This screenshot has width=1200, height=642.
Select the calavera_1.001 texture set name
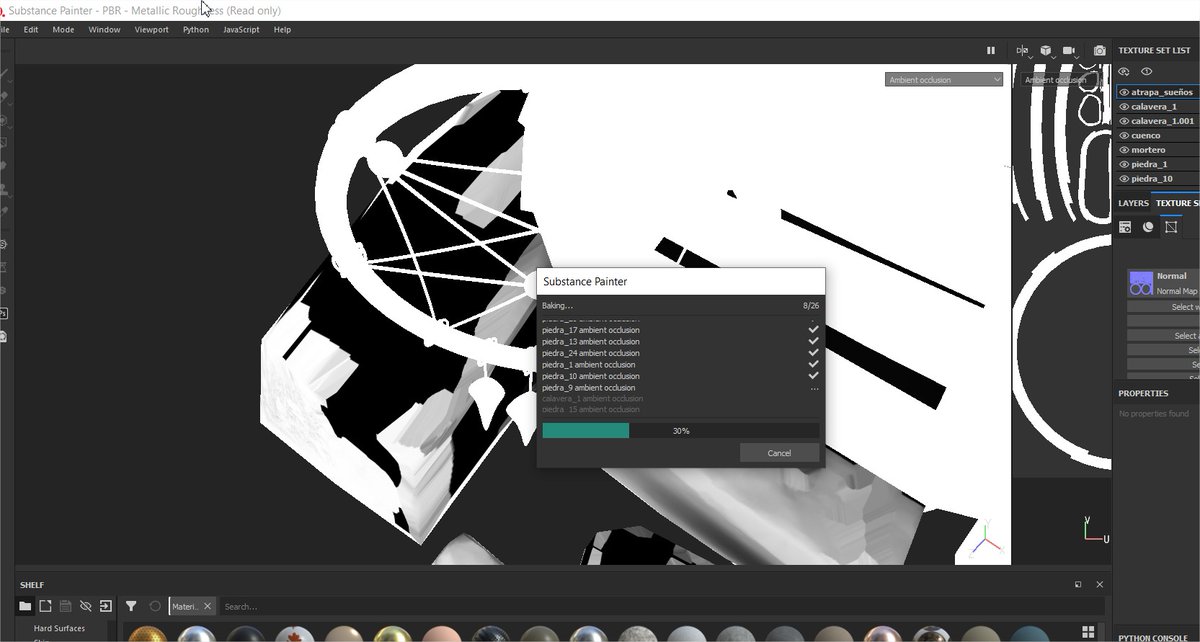click(1162, 121)
